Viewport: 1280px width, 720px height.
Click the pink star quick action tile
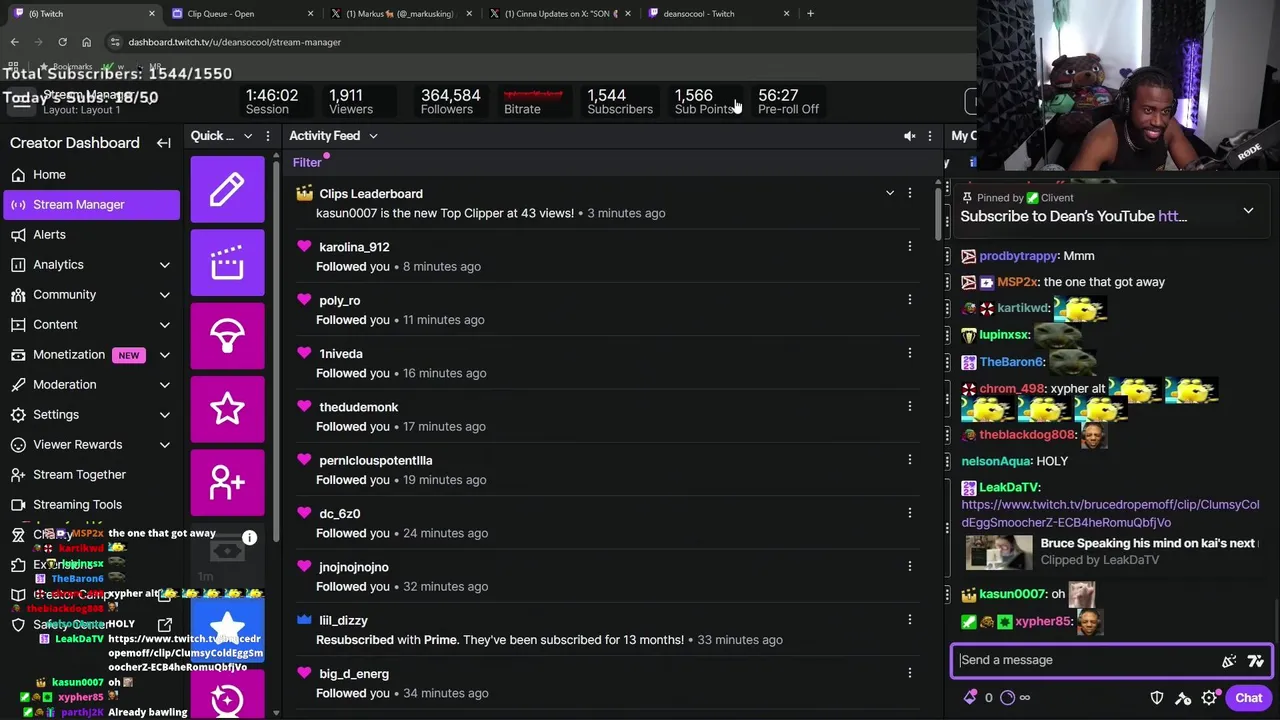(x=227, y=408)
